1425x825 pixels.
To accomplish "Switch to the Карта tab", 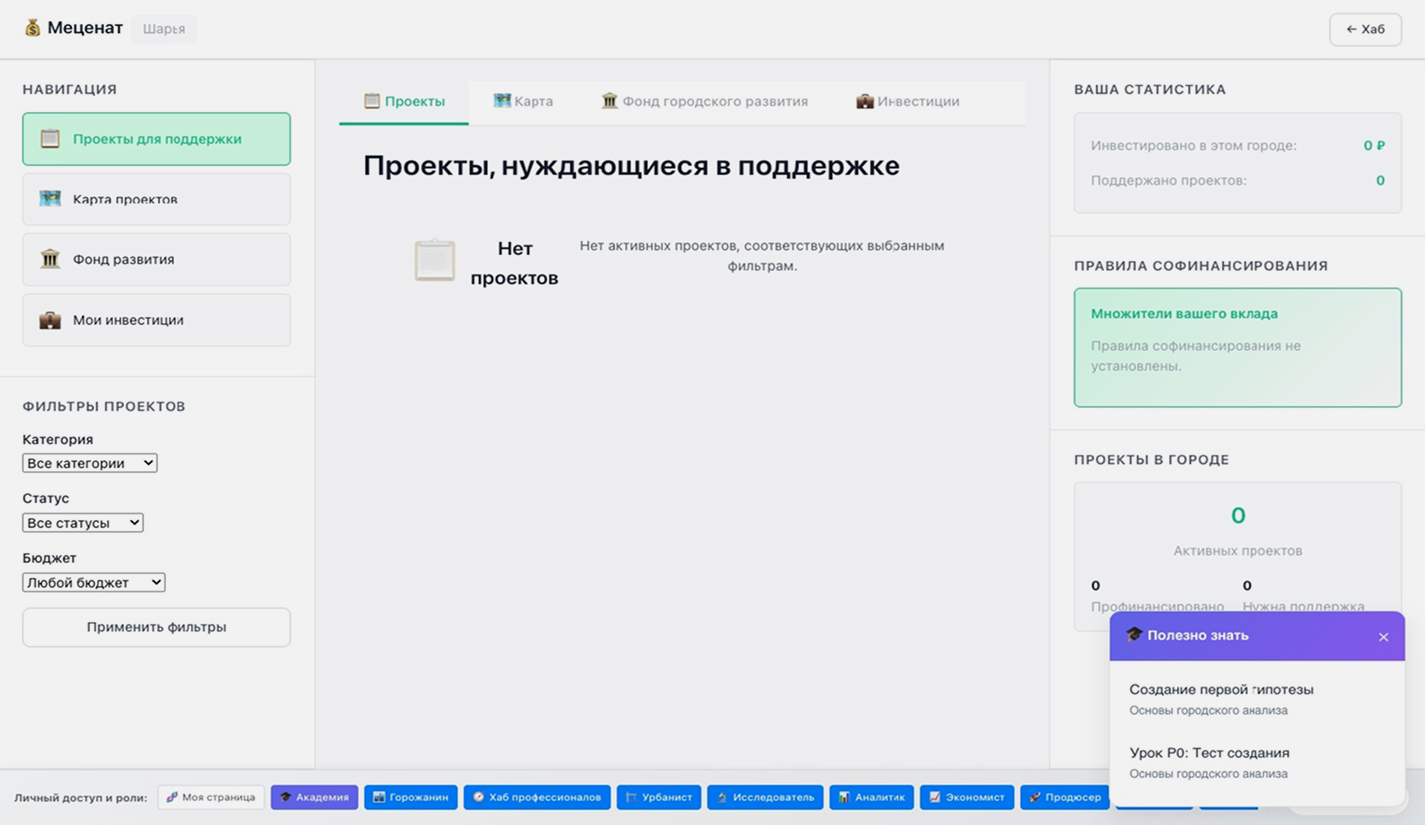I will (x=523, y=101).
